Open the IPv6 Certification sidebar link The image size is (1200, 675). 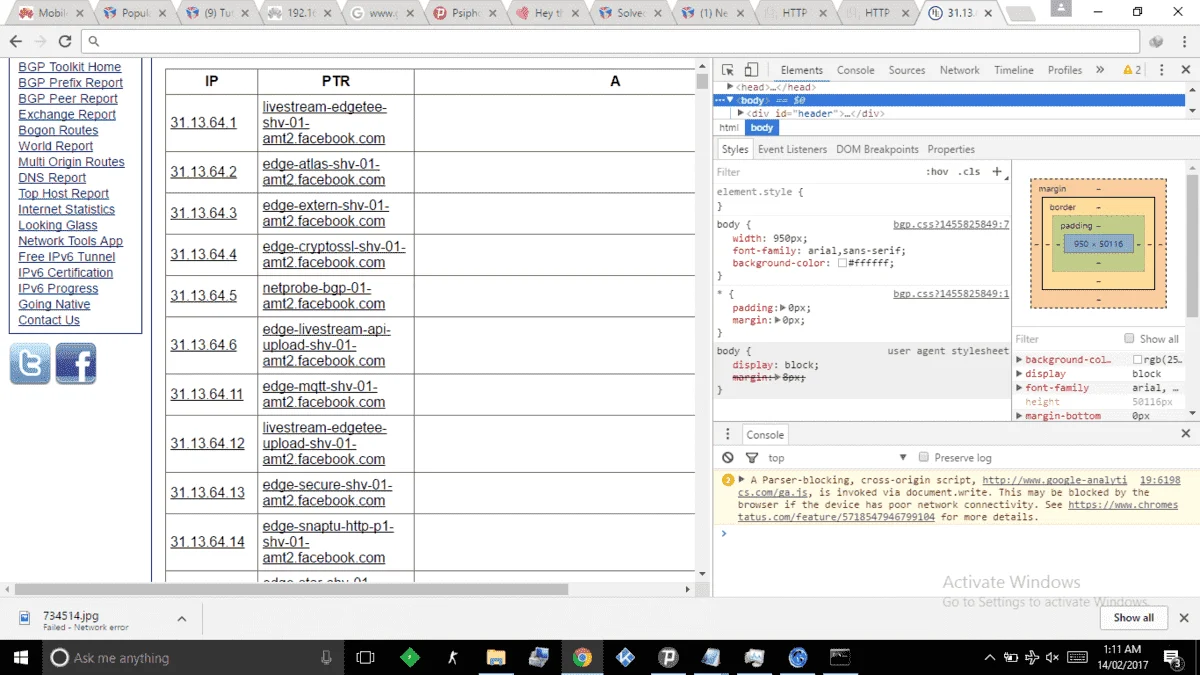tap(65, 273)
